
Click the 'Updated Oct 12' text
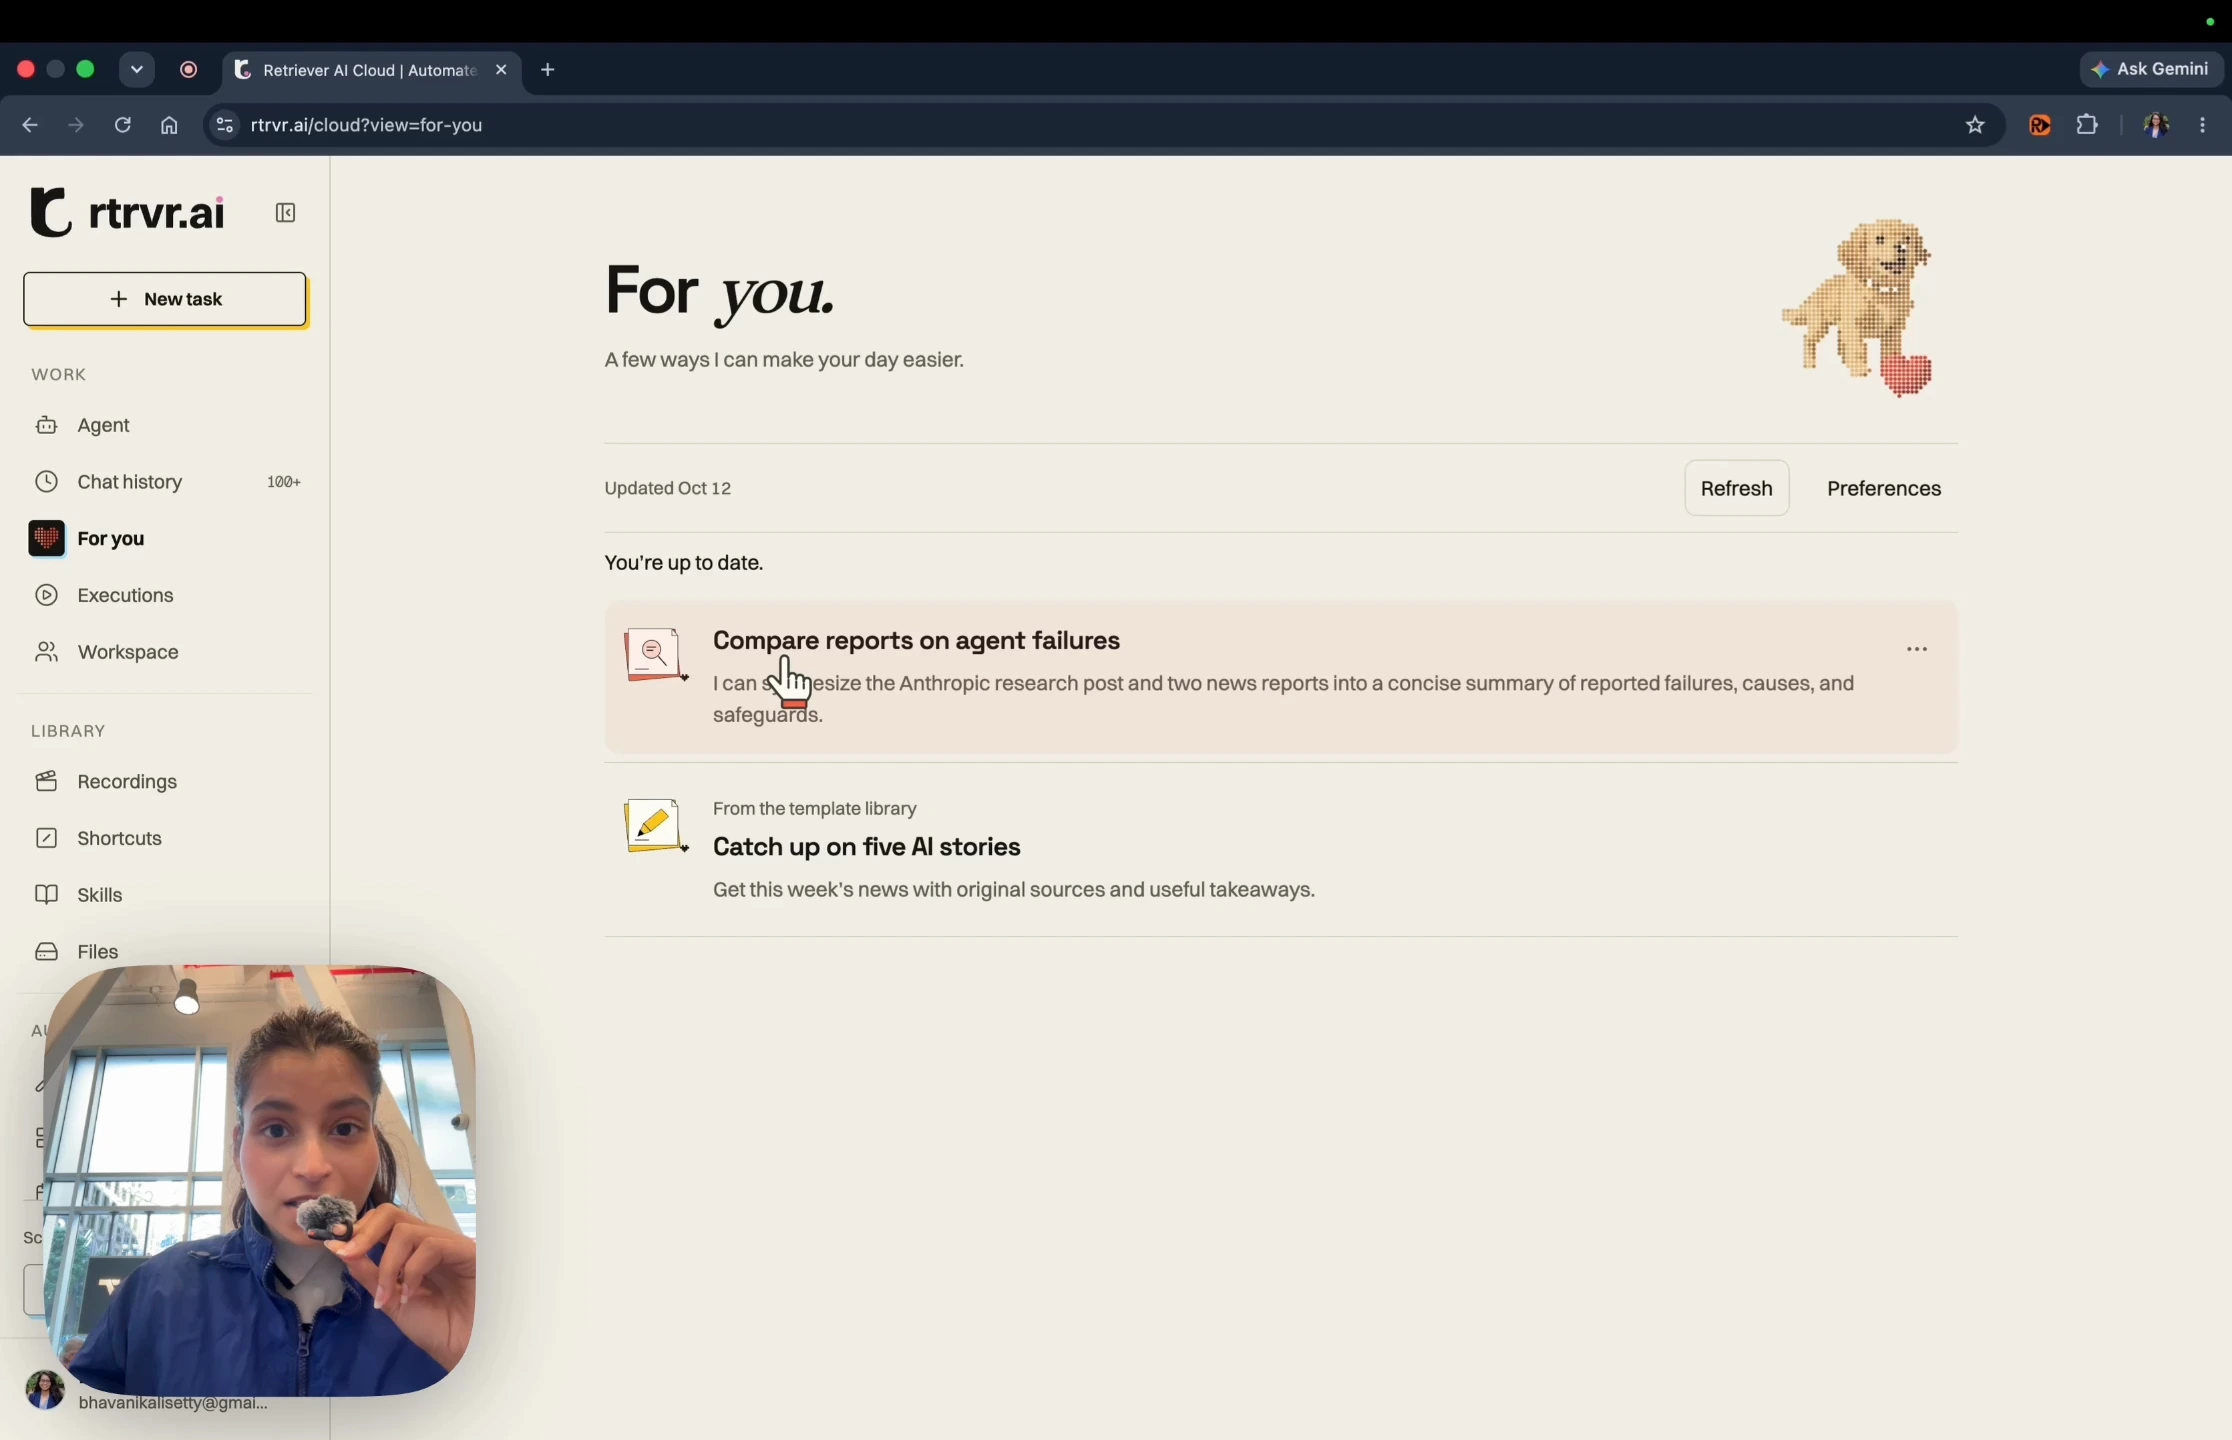(668, 488)
